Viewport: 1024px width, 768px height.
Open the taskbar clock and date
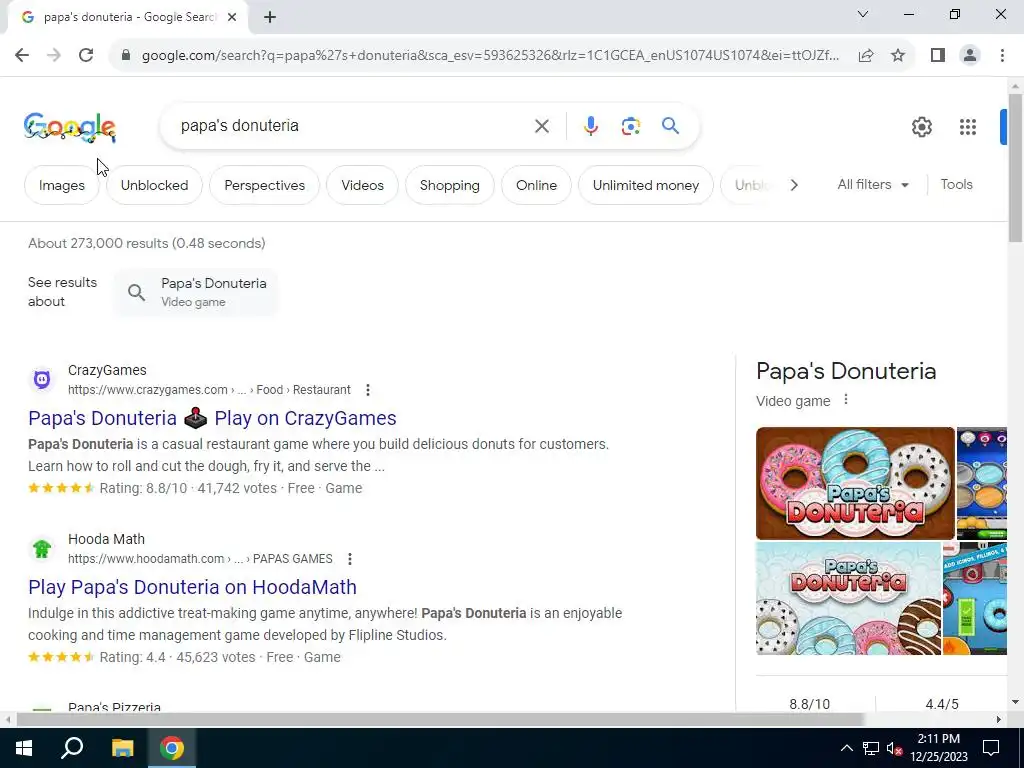click(x=938, y=748)
